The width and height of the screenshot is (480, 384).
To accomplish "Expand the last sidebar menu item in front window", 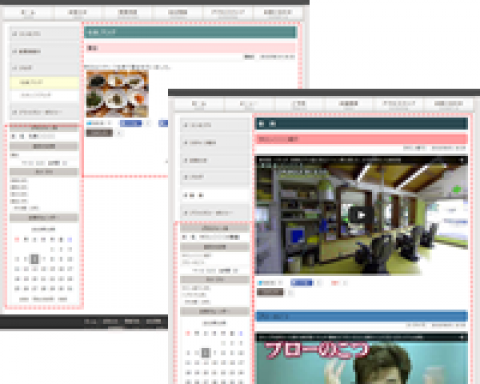I will 215,212.
